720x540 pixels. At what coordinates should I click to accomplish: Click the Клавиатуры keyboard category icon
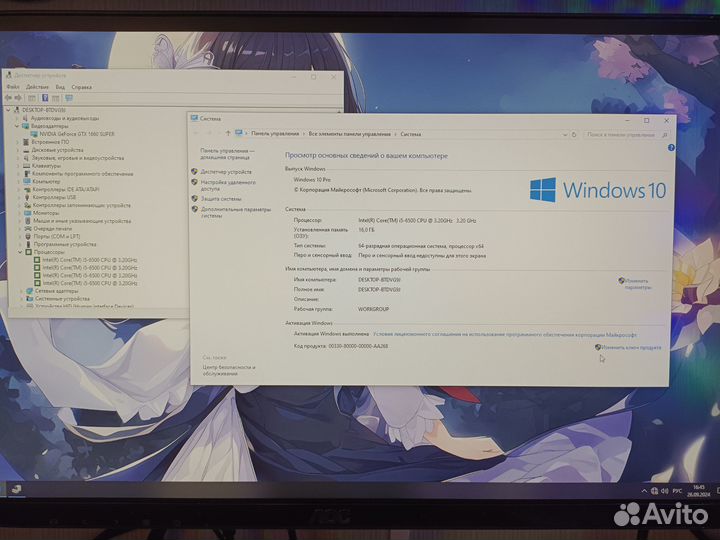point(27,166)
